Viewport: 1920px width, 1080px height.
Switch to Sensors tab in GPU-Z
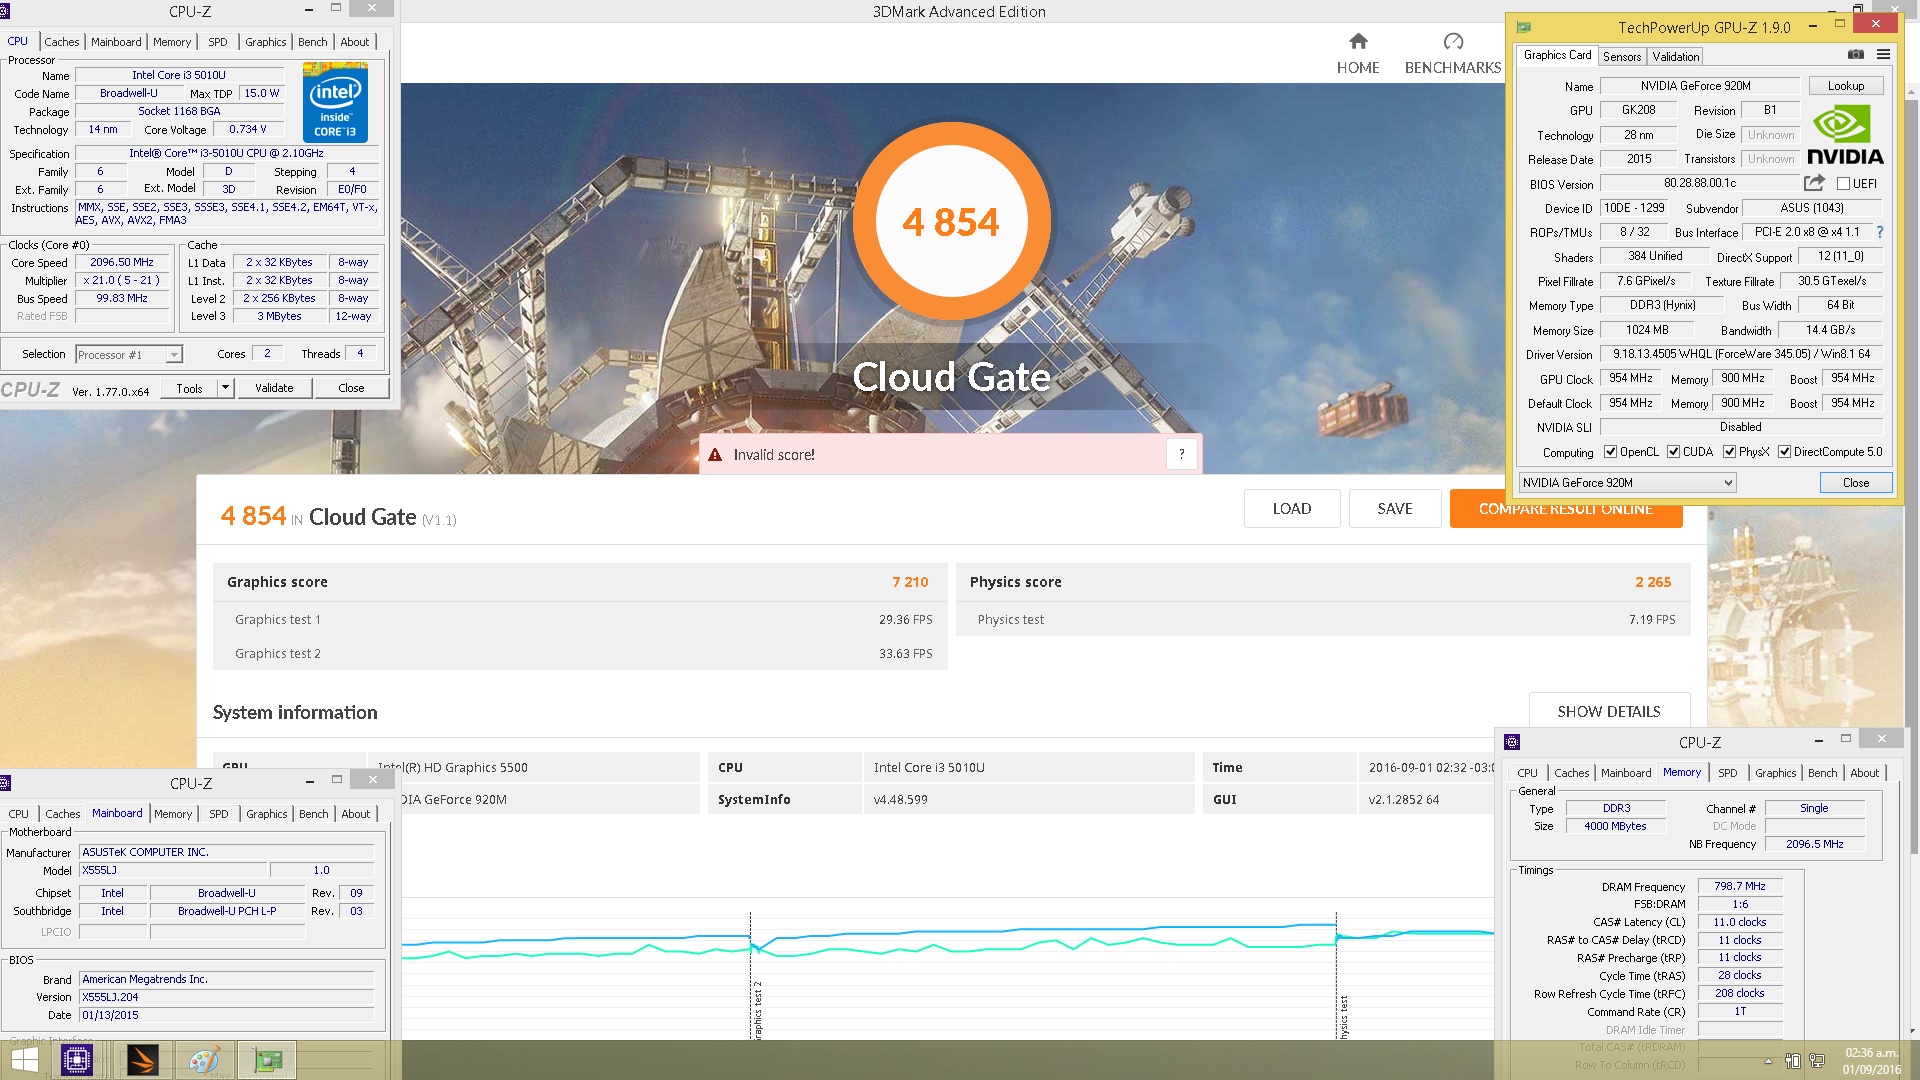coord(1621,57)
